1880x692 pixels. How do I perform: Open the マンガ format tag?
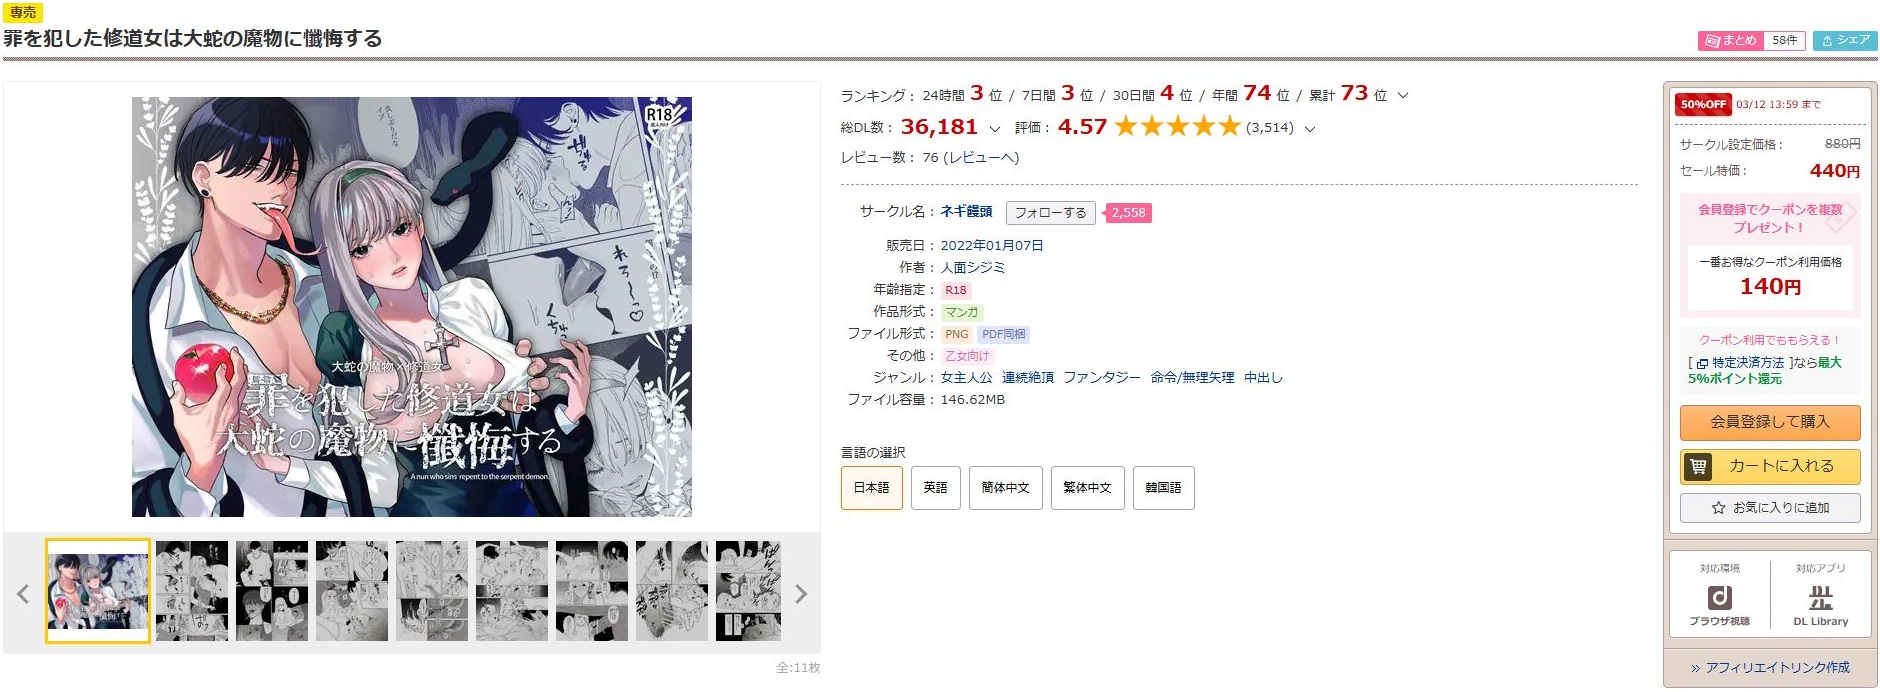point(961,312)
